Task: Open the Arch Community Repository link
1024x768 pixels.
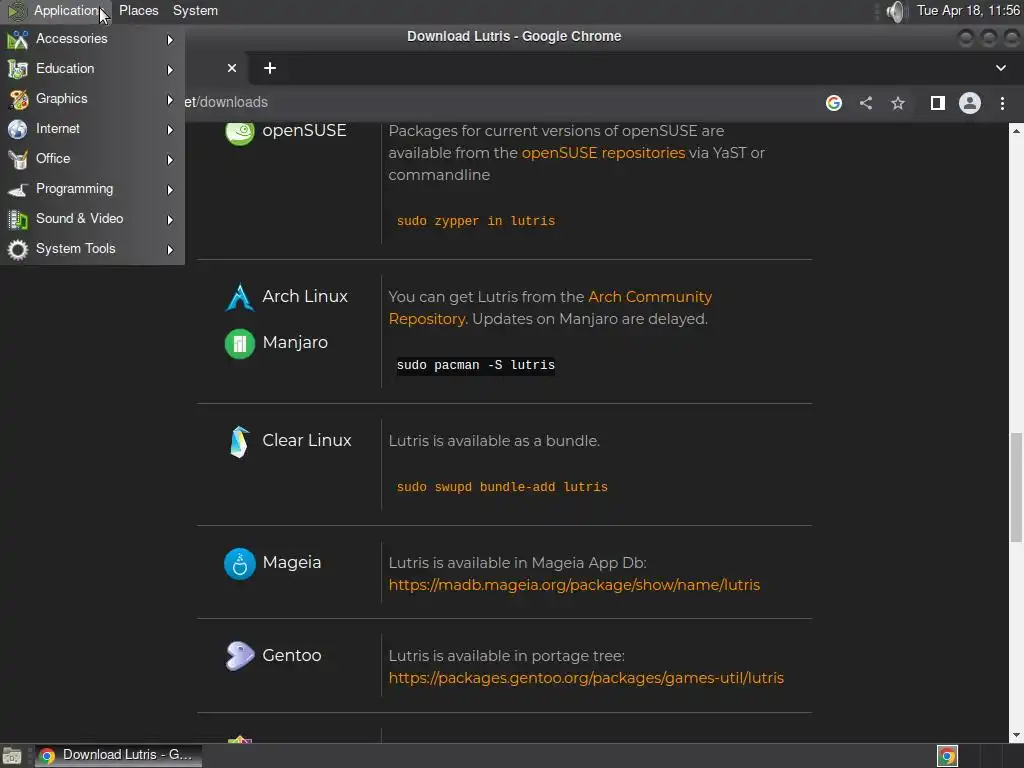Action: [551, 308]
